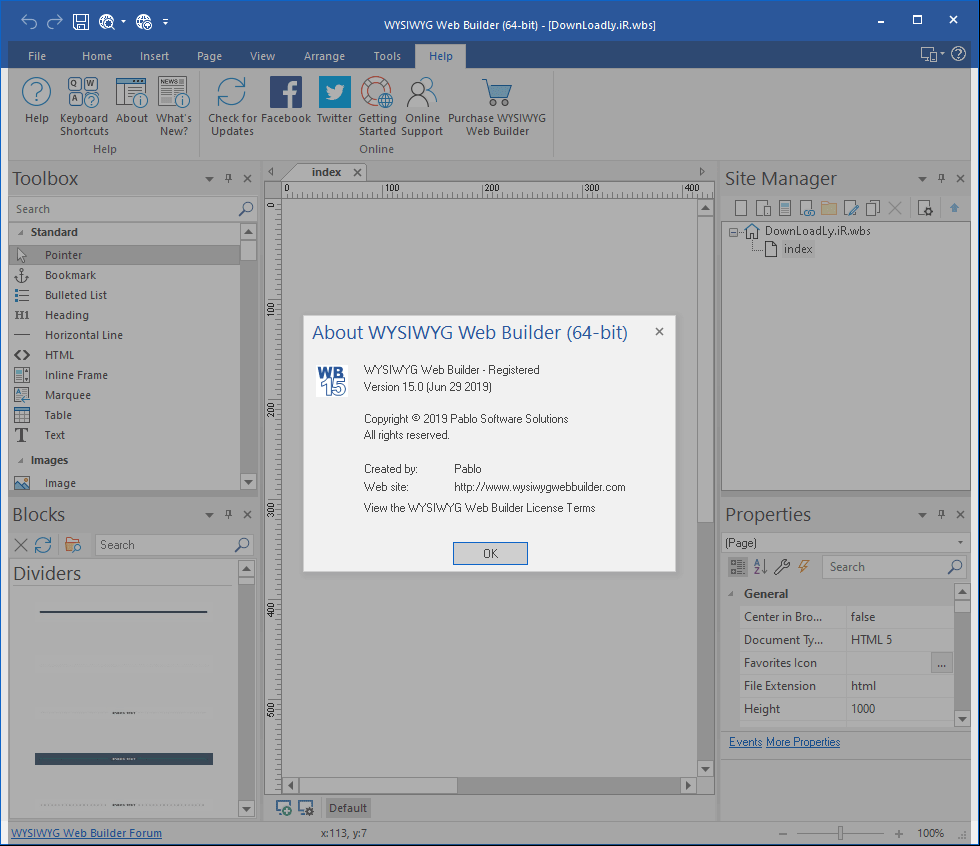Viewport: 980px width, 846px height.
Task: Select the Table tool
Action: 124,415
